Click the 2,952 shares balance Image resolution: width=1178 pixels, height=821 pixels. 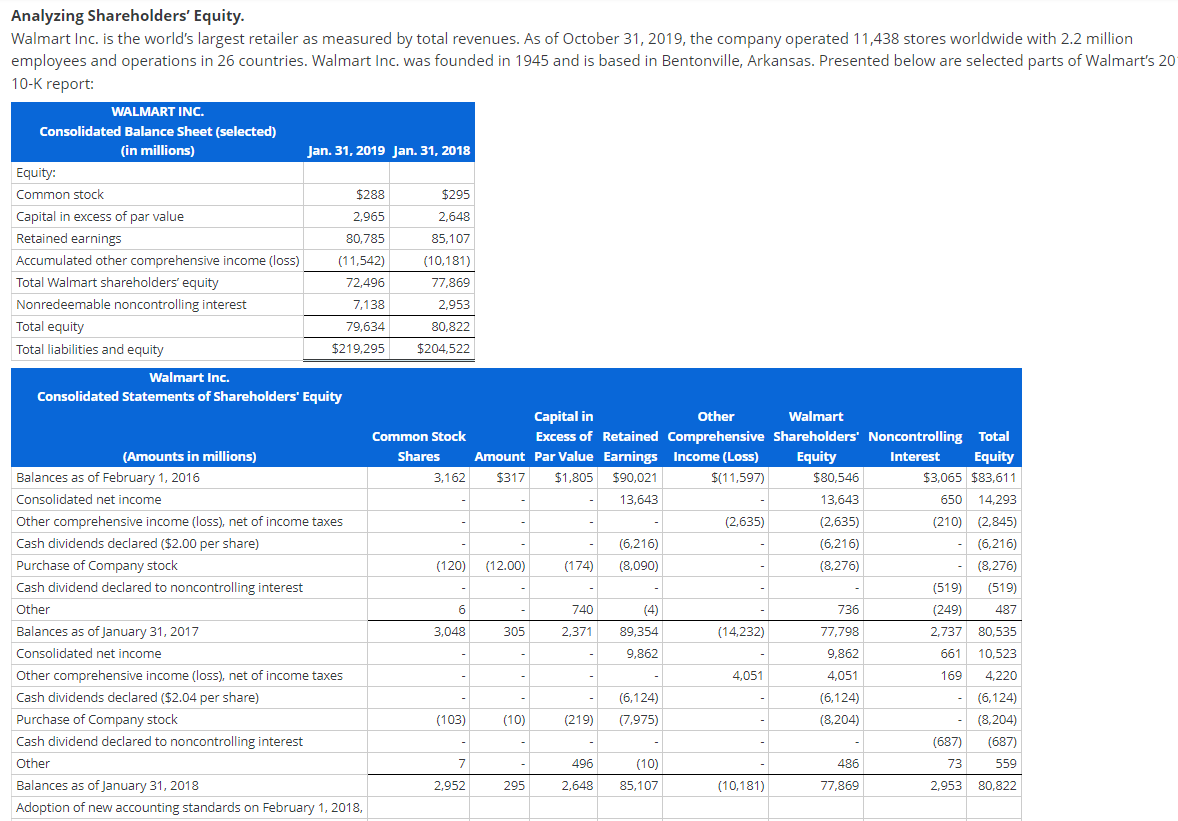click(449, 786)
